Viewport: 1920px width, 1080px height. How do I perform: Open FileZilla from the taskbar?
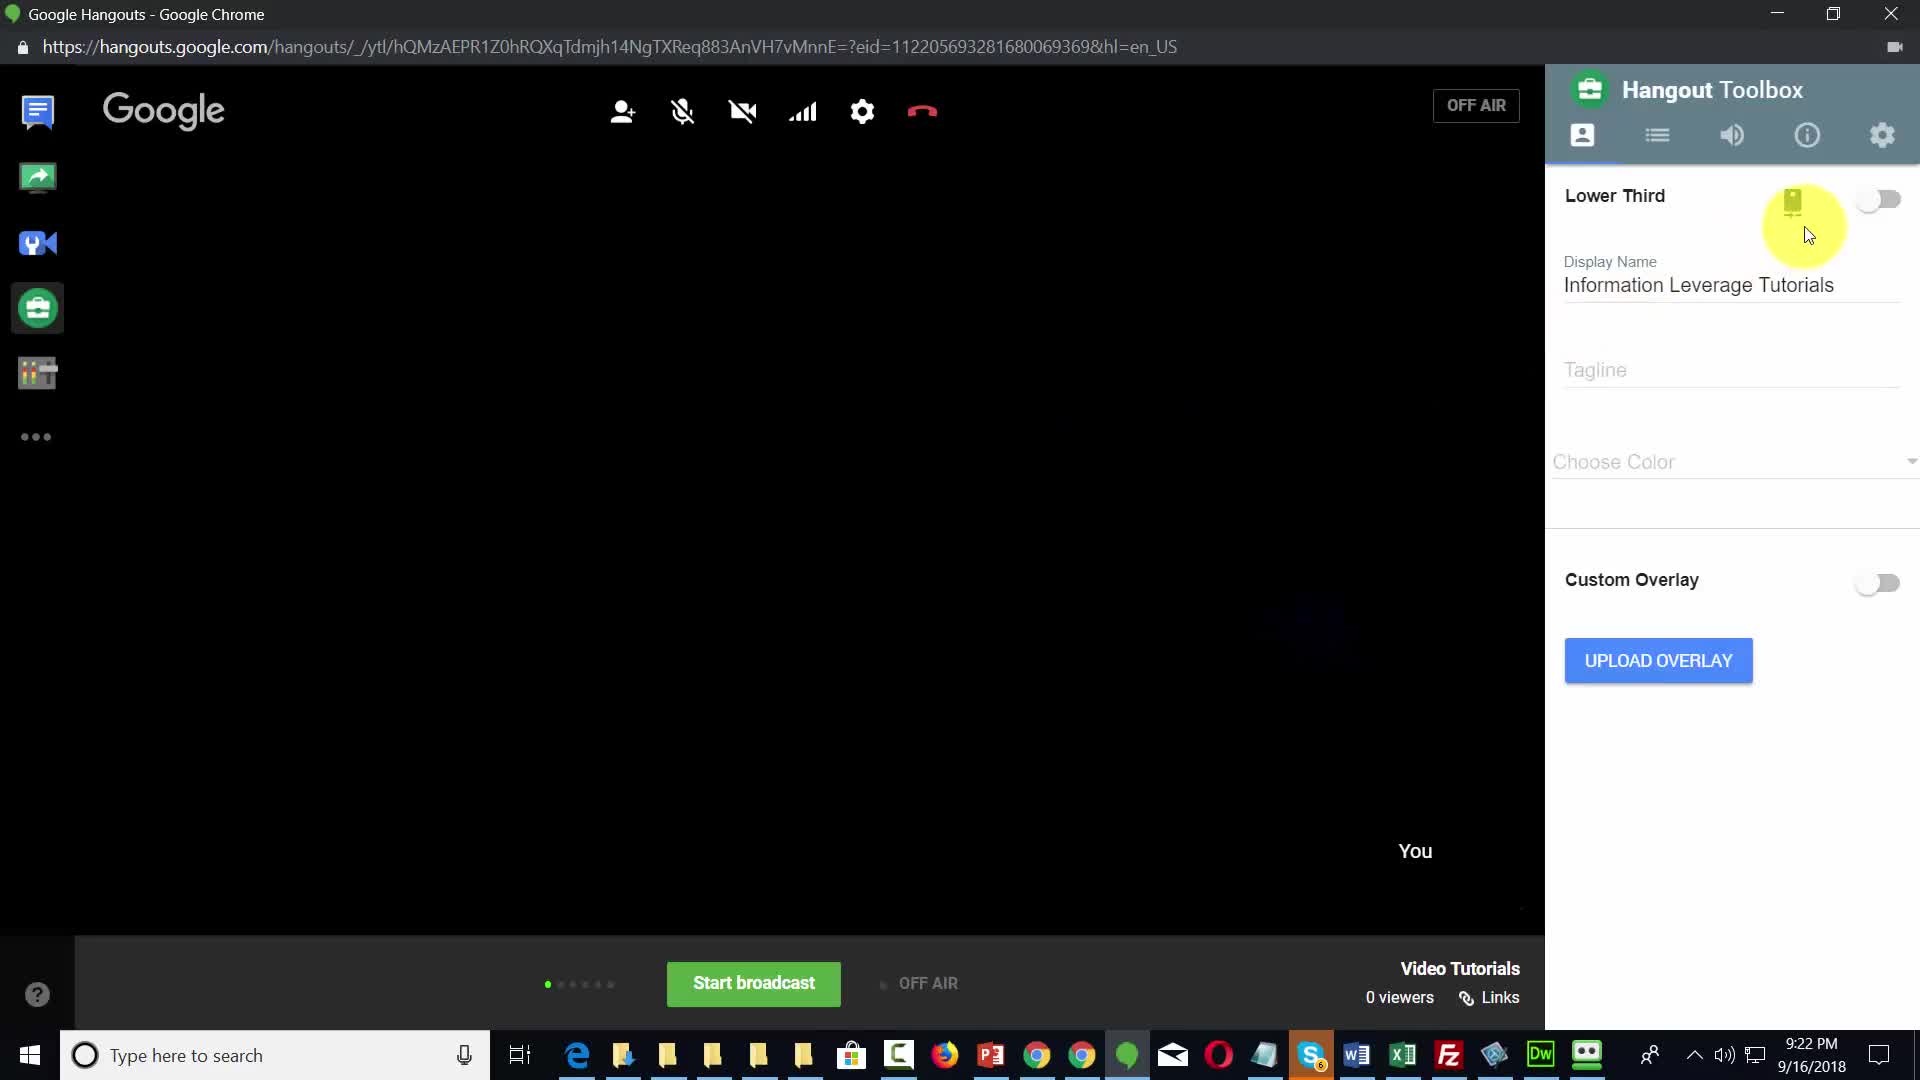pyautogui.click(x=1449, y=1056)
